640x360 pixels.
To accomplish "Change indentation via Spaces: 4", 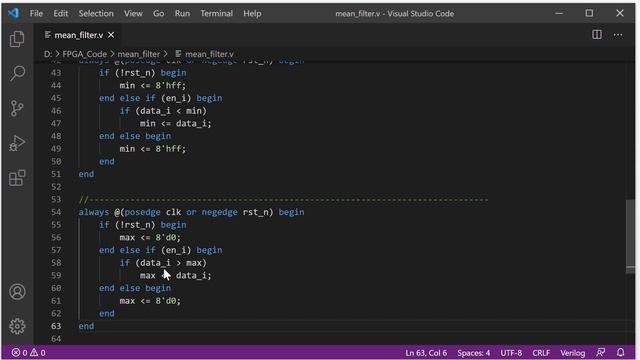I will click(x=473, y=353).
